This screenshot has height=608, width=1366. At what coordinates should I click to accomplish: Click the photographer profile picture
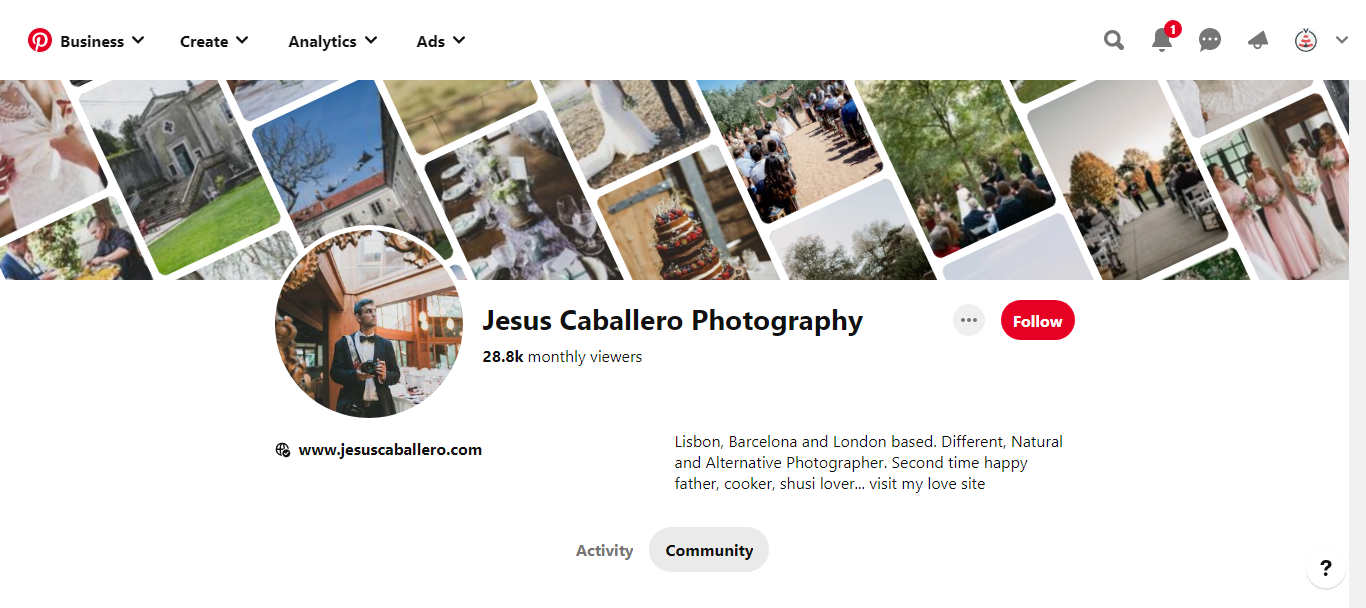(x=369, y=323)
